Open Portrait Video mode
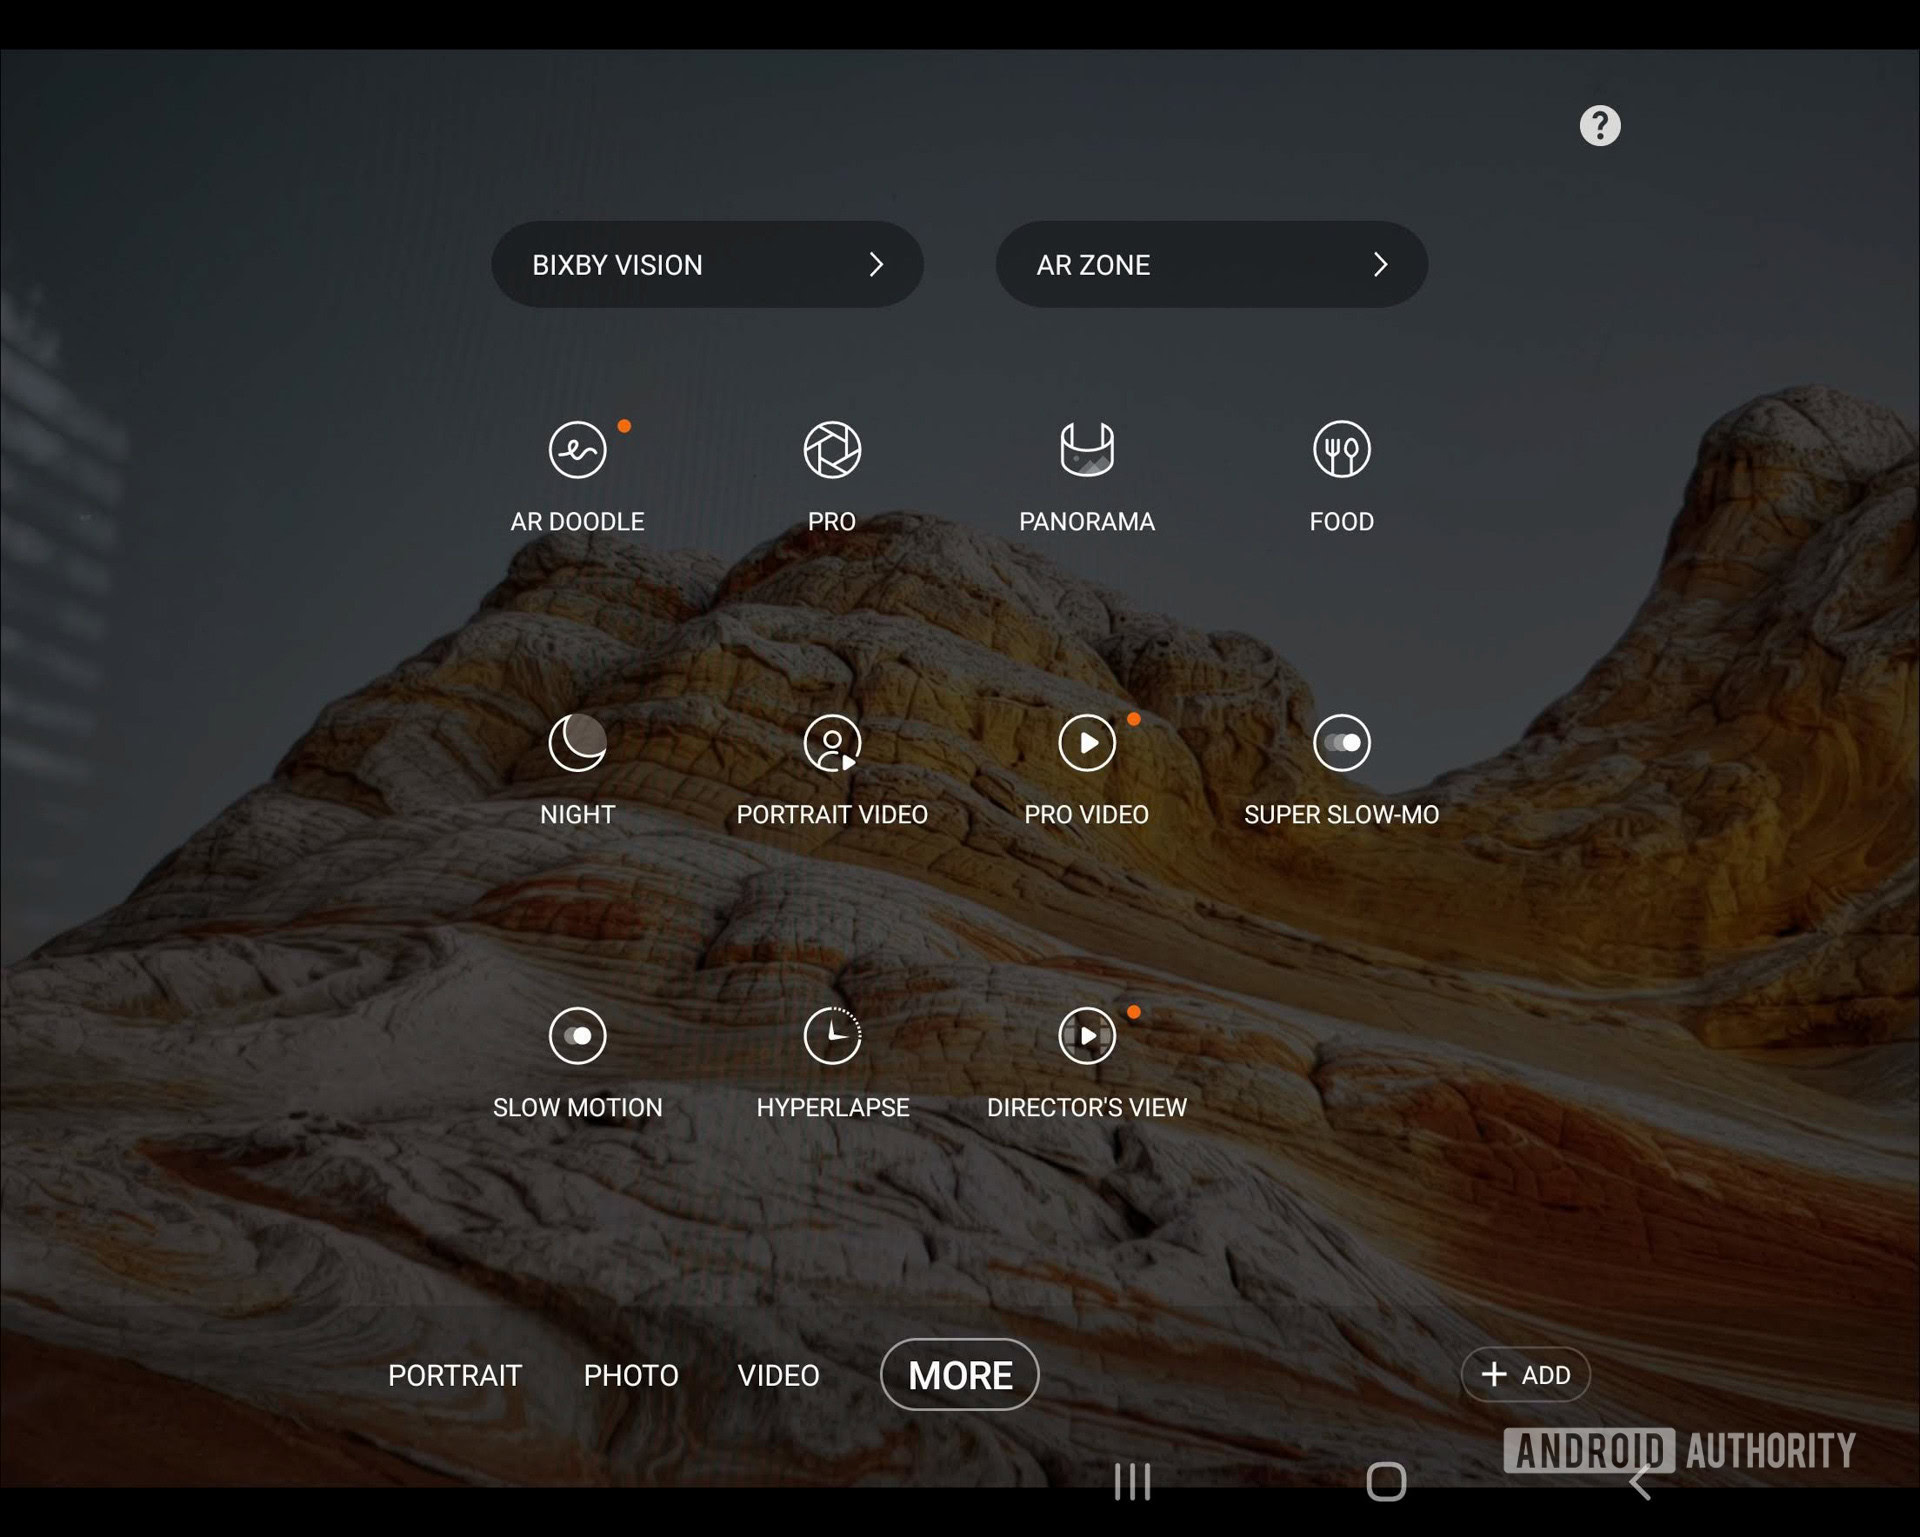The image size is (1920, 1537). [832, 743]
